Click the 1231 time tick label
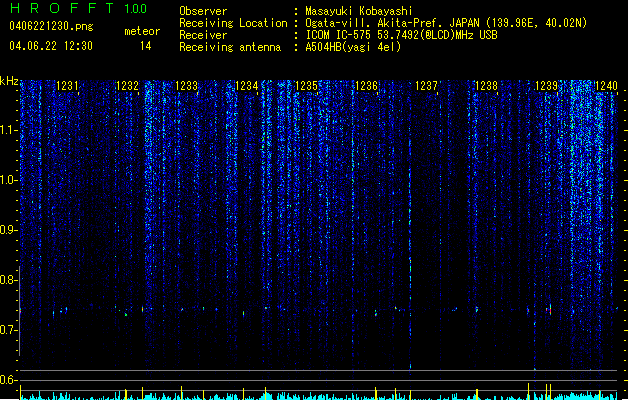The image size is (629, 400). (67, 86)
